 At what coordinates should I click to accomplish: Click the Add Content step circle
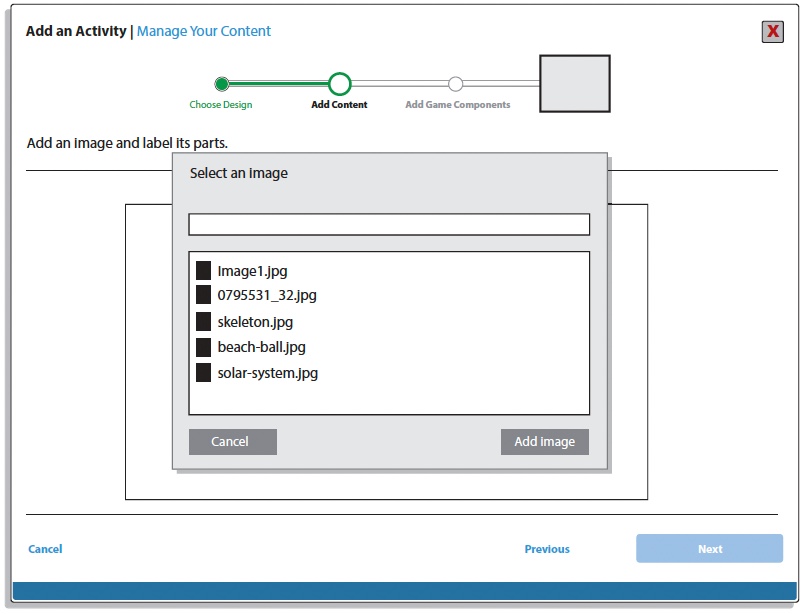click(x=340, y=84)
